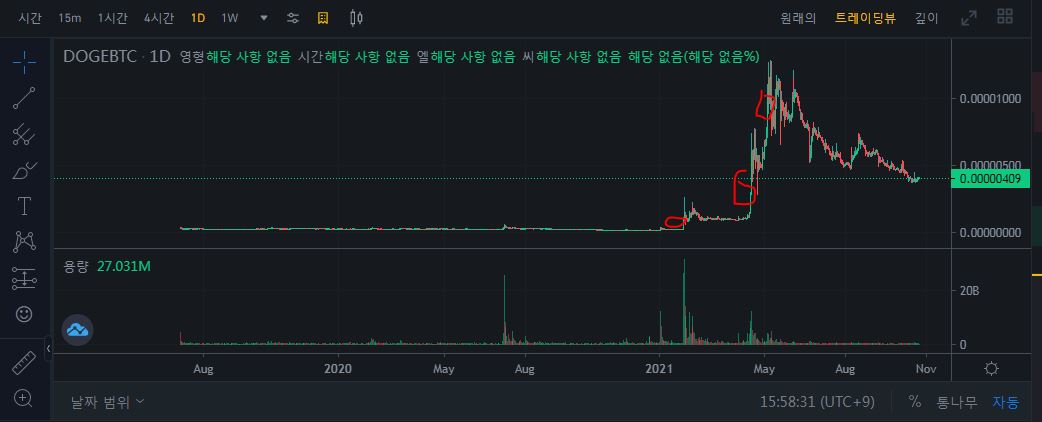Select the Text annotation tool
Image resolution: width=1042 pixels, height=422 pixels.
tap(25, 207)
